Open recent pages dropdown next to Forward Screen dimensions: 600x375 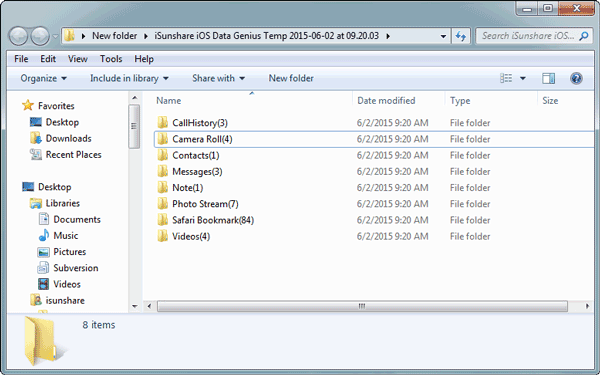tap(55, 37)
